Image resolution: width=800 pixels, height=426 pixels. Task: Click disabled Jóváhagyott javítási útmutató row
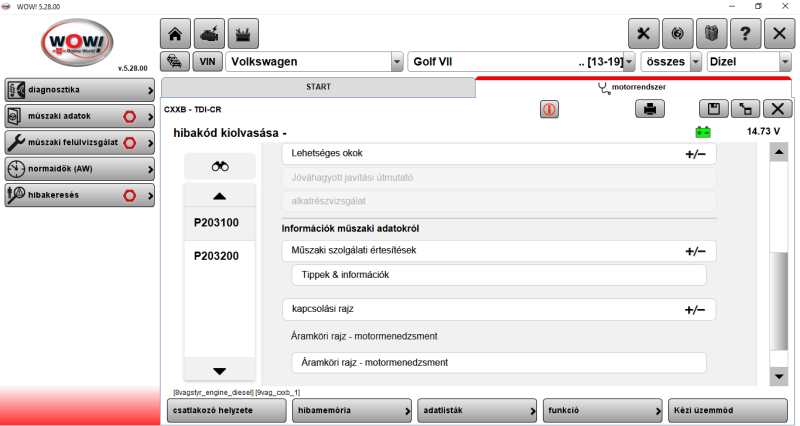(x=499, y=178)
